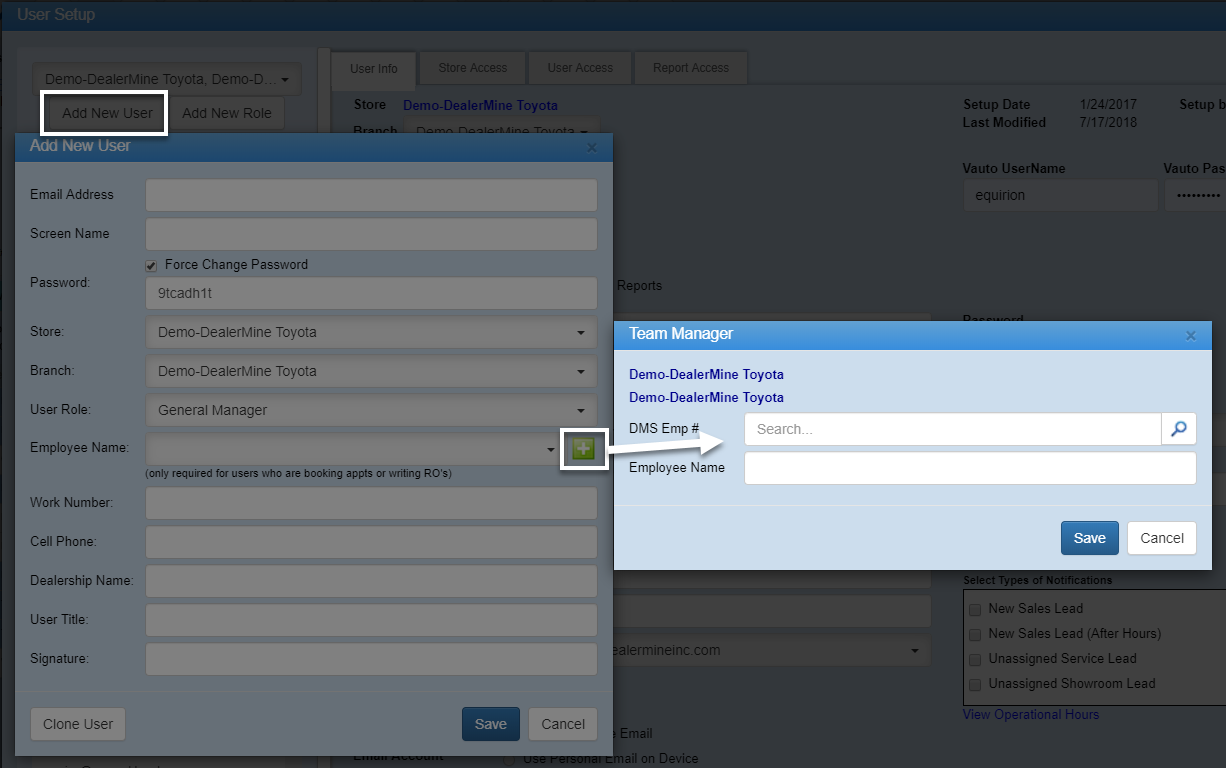Tick Unassigned Showroom Lead checkbox
1226x768 pixels.
tap(975, 684)
